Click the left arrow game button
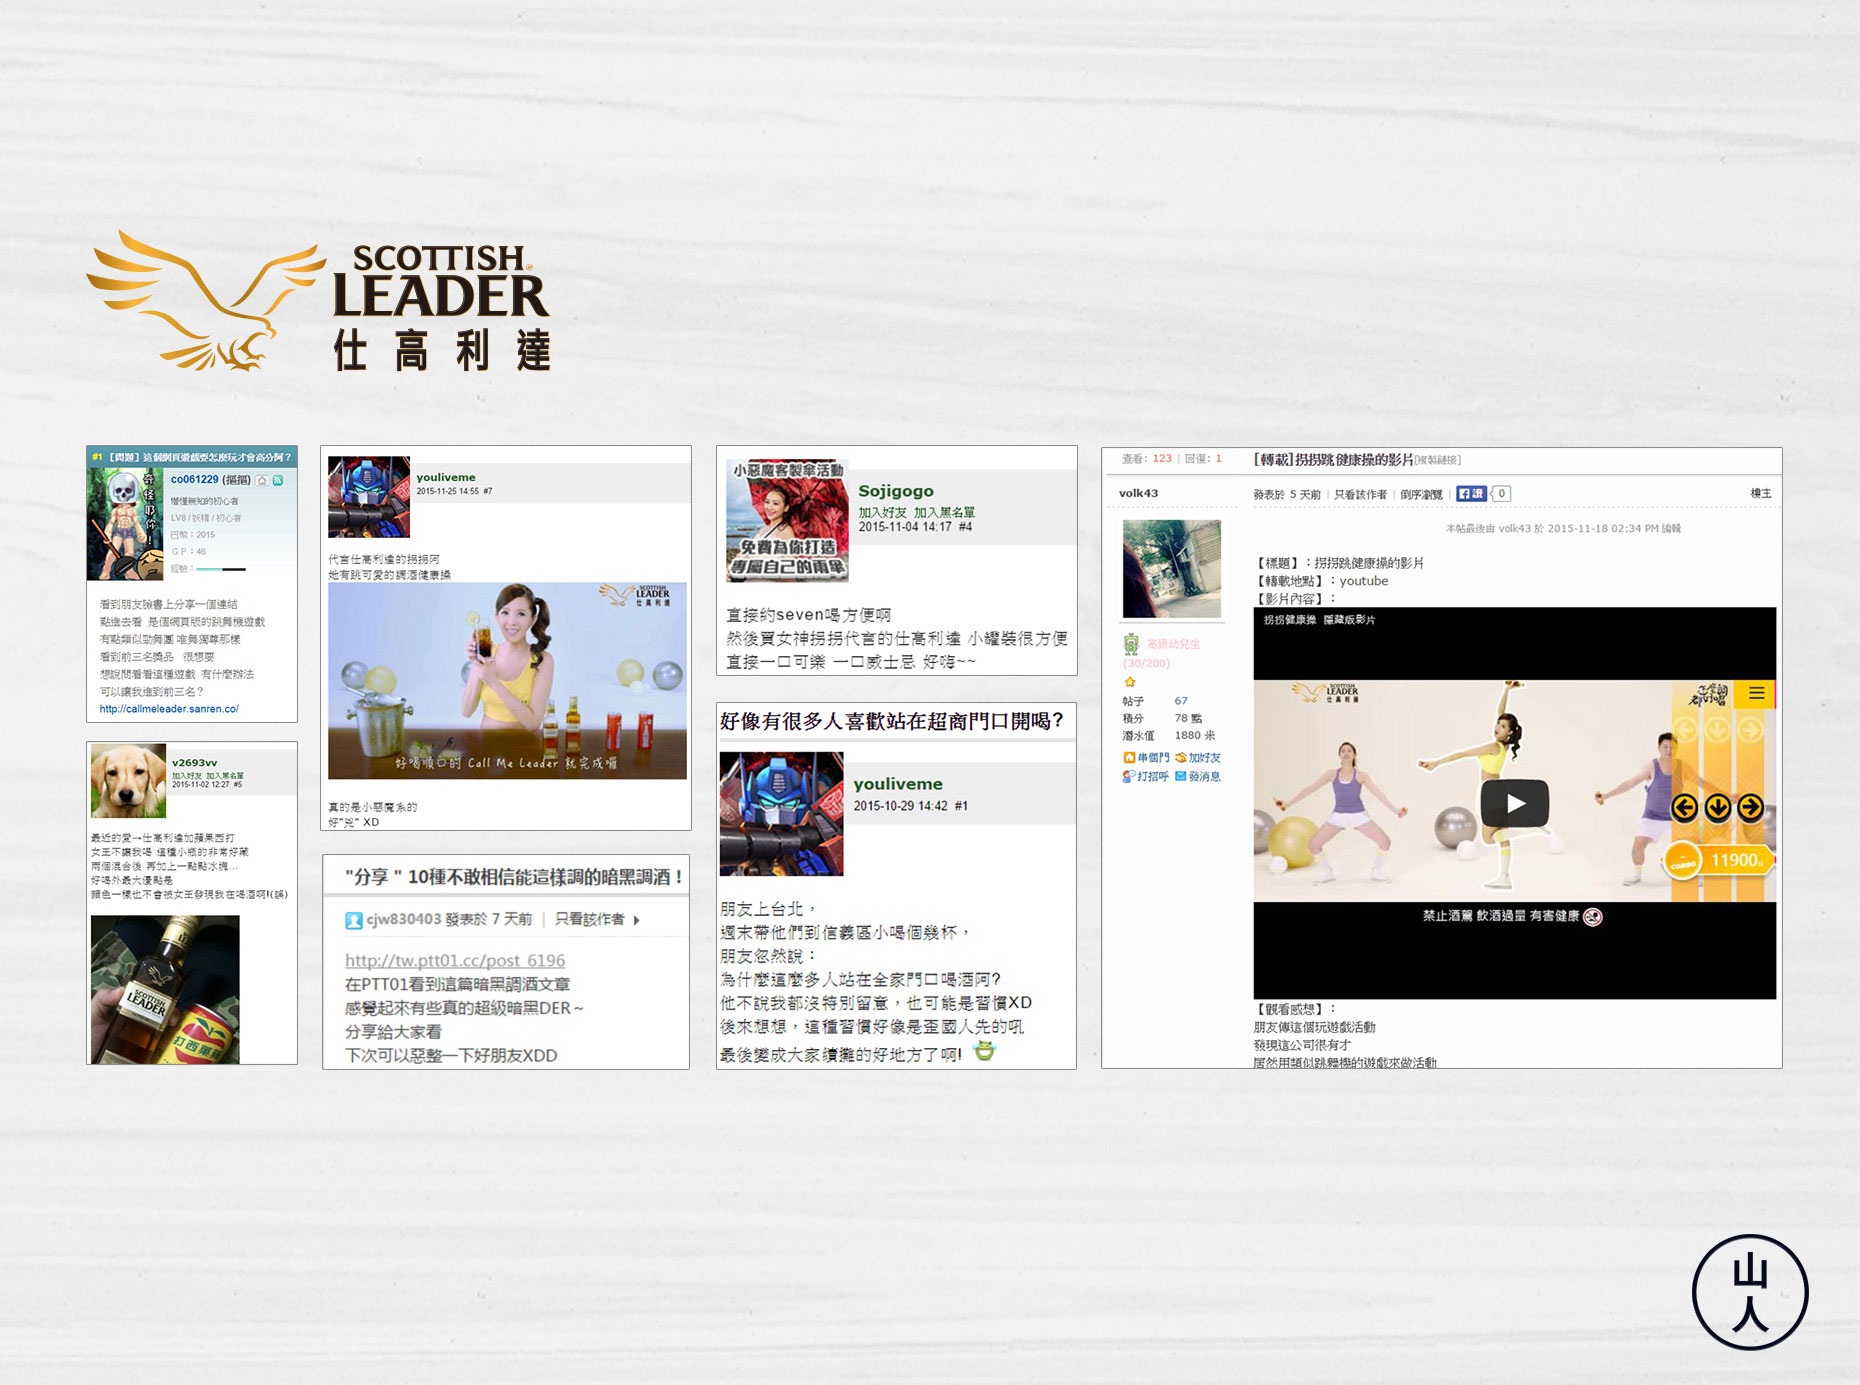This screenshot has width=1860, height=1385. (x=1685, y=807)
